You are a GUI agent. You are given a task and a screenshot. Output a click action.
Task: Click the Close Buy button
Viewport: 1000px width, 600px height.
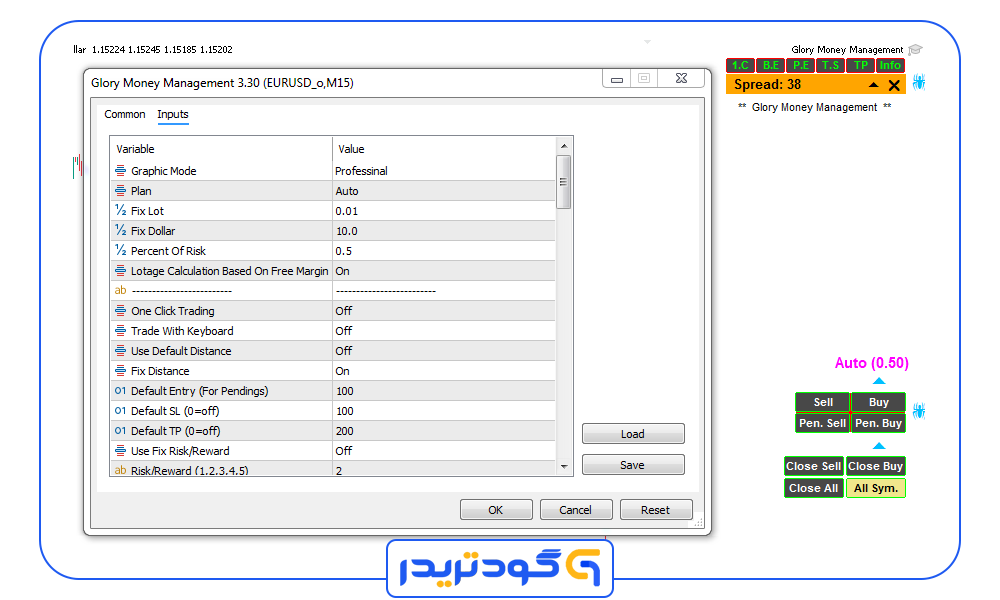[876, 466]
